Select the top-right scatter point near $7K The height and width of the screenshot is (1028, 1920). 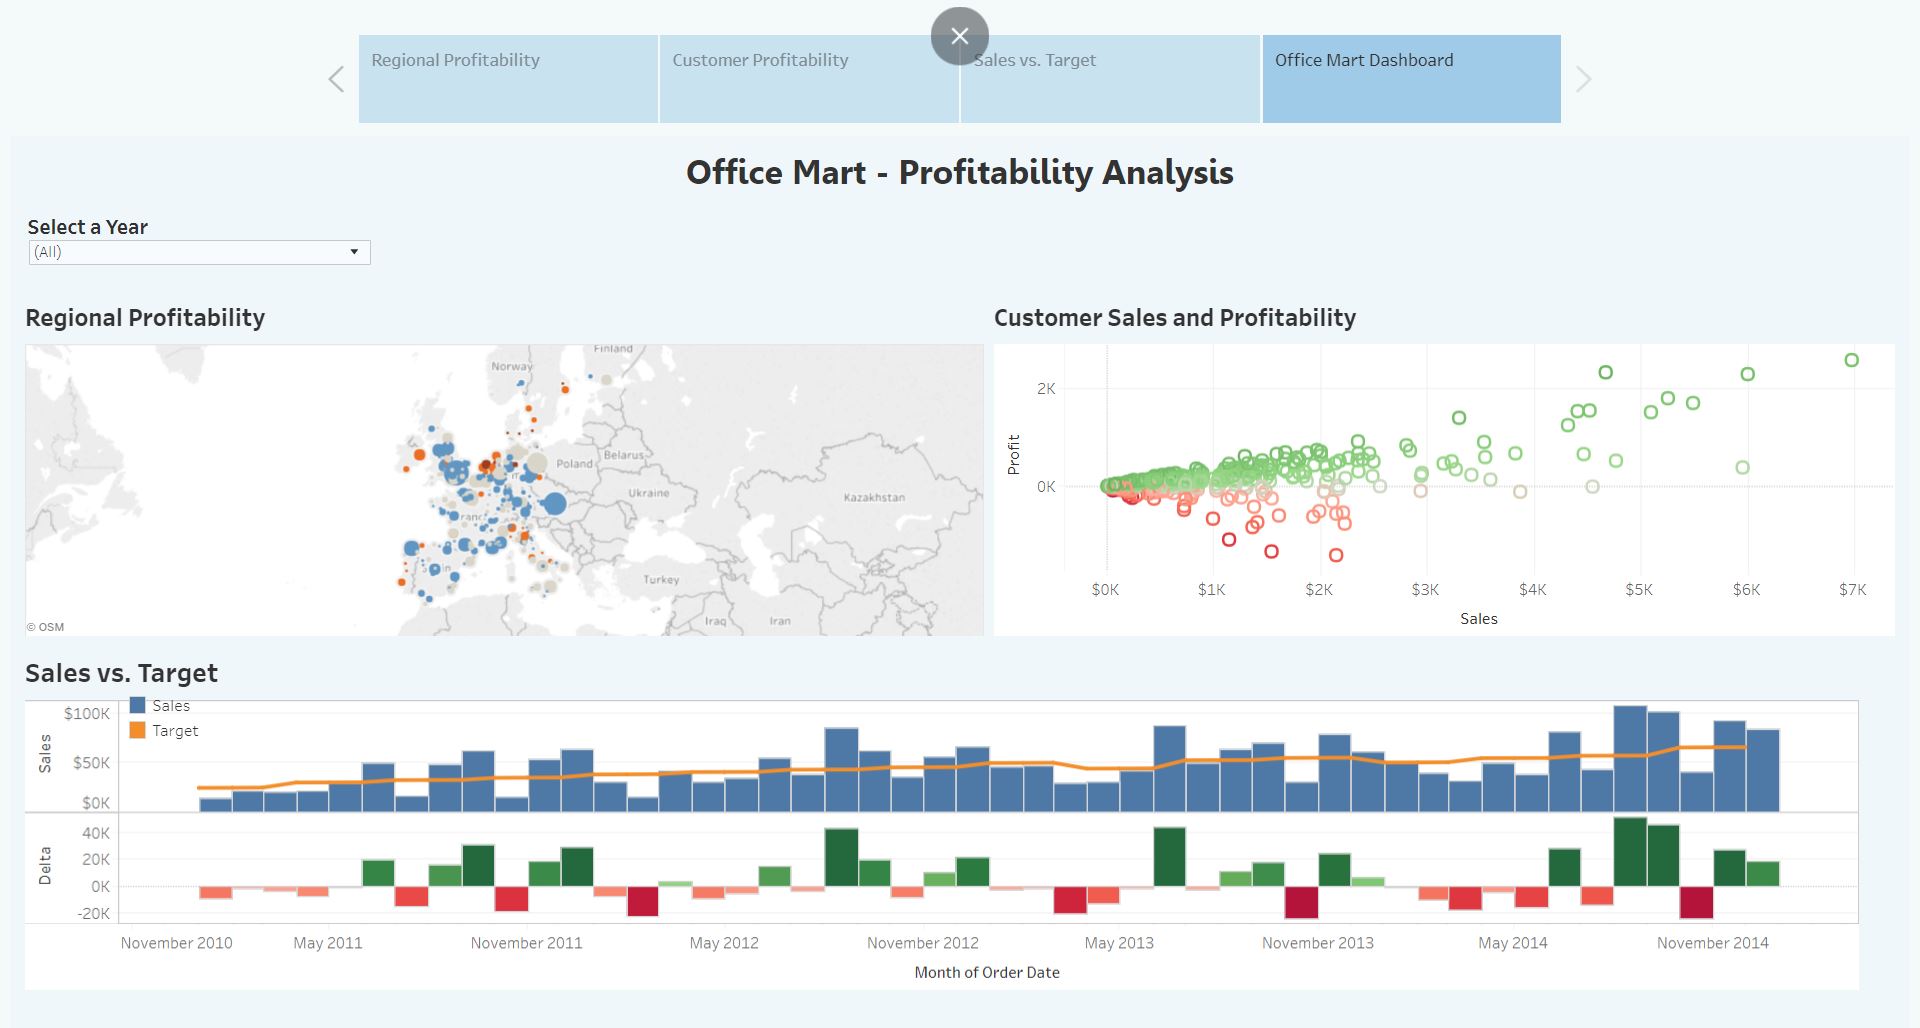point(1852,360)
